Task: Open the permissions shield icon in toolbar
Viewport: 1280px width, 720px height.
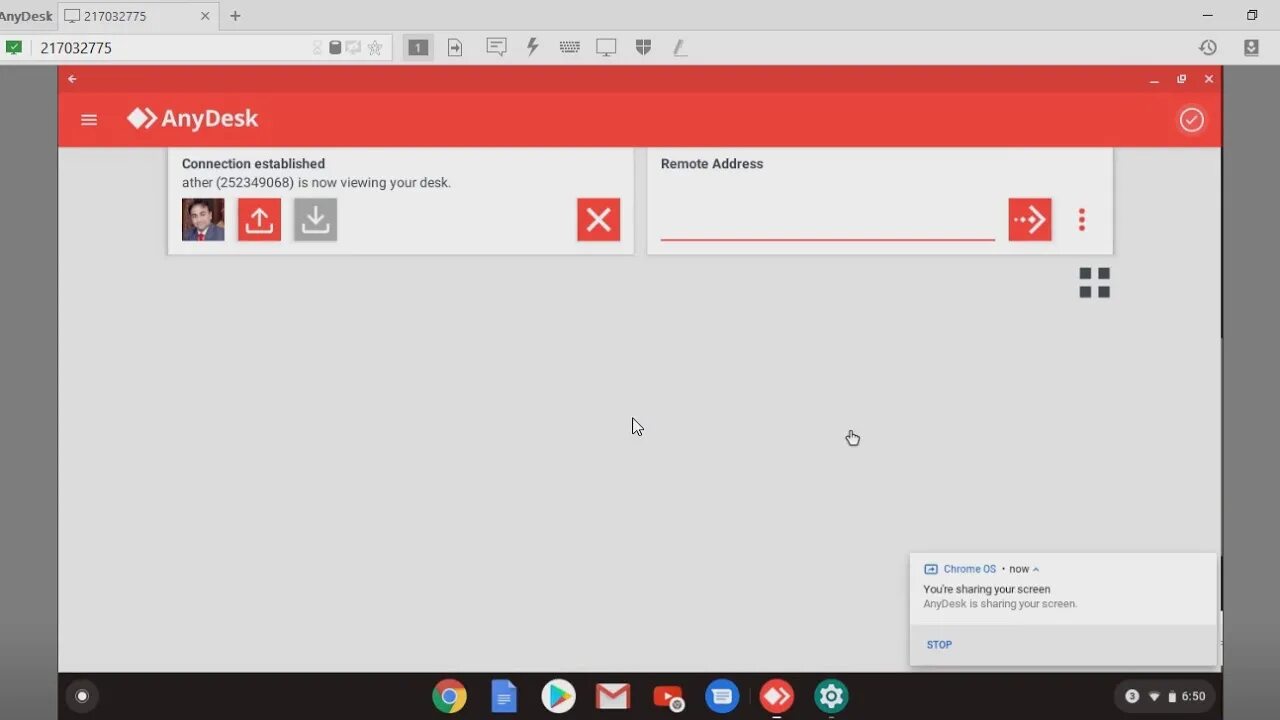Action: (x=643, y=47)
